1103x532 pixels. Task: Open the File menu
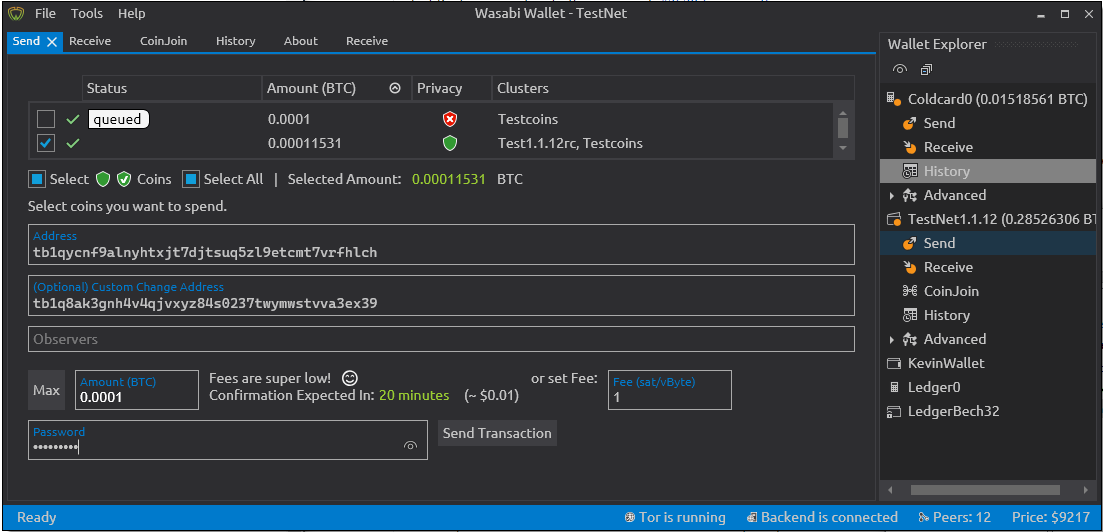point(45,13)
